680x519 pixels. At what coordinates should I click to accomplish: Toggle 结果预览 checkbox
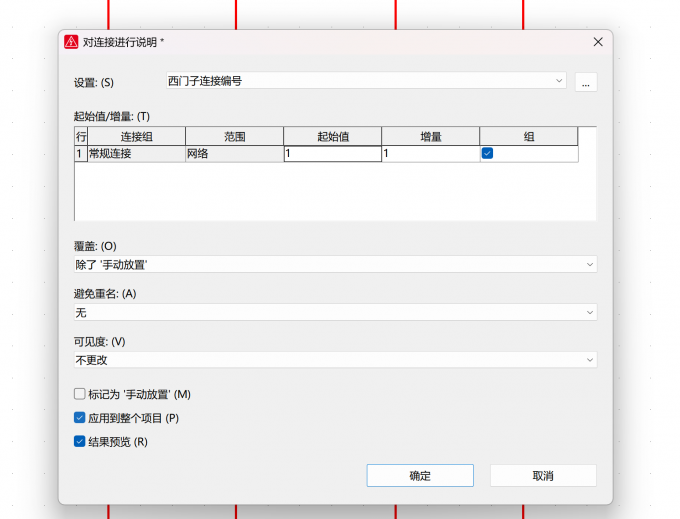(79, 441)
